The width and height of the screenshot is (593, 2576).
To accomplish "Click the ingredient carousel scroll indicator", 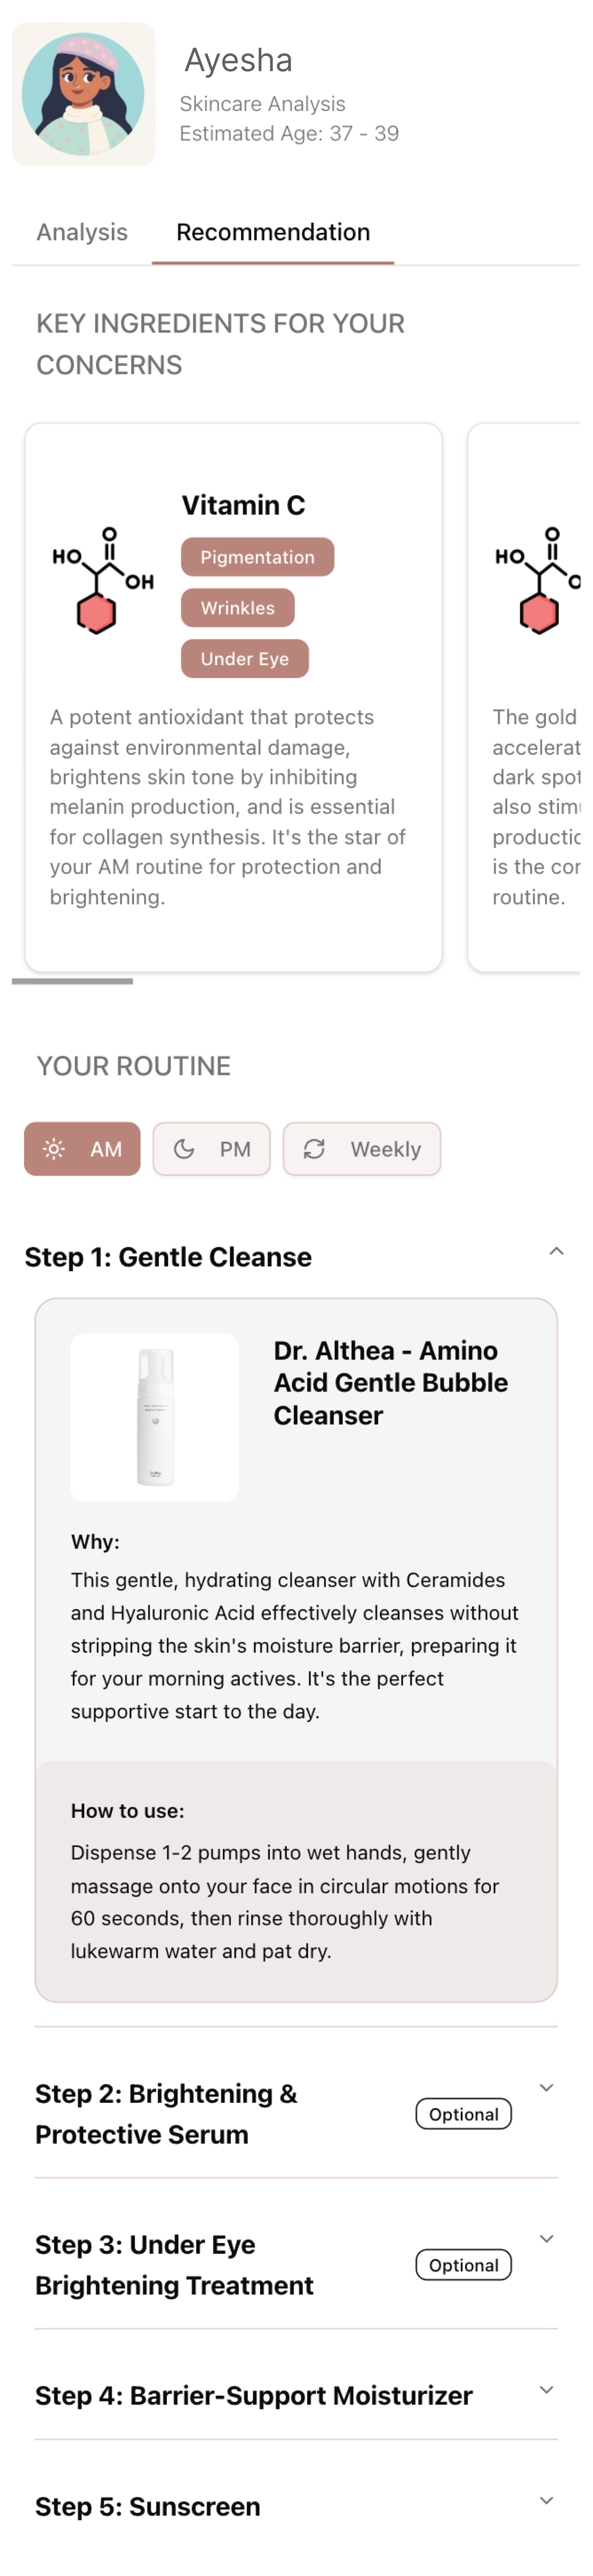I will coord(72,981).
